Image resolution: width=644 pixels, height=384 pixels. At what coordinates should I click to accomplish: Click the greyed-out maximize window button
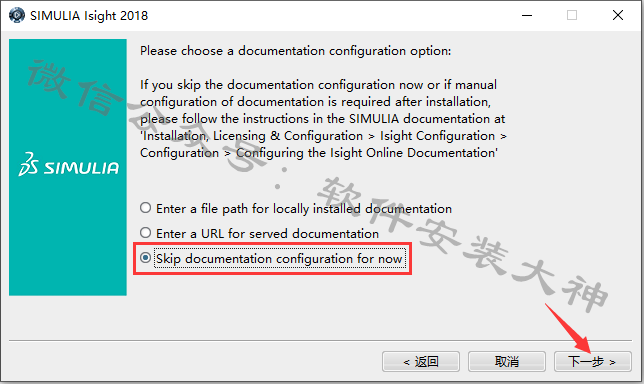[x=572, y=15]
